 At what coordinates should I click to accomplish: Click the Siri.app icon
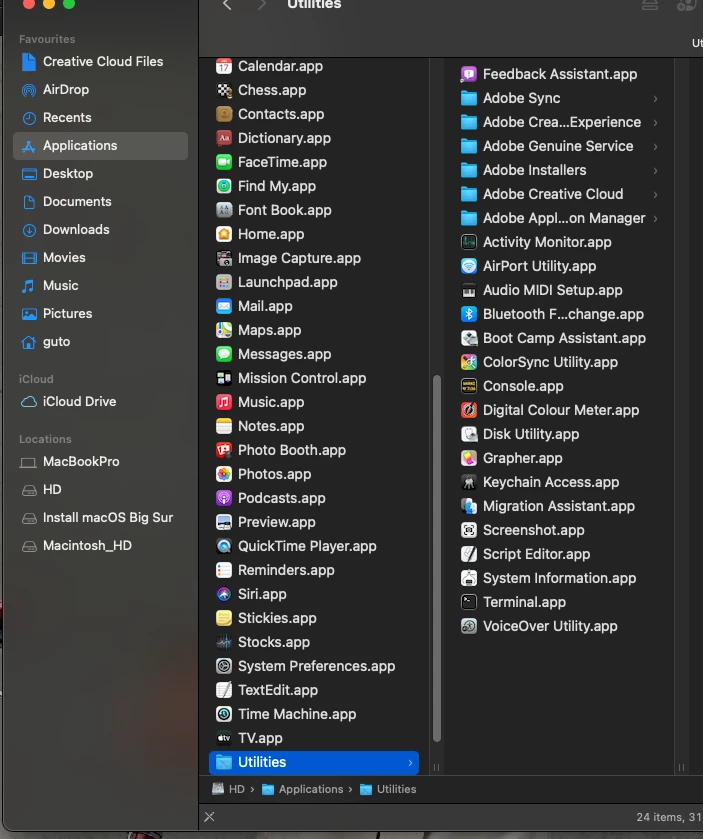(x=224, y=594)
